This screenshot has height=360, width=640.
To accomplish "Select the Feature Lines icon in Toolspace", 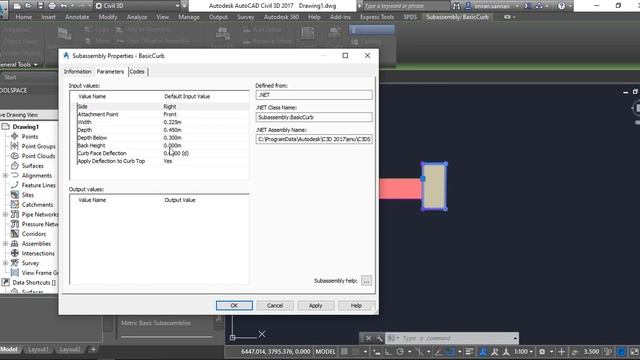I will (15, 185).
